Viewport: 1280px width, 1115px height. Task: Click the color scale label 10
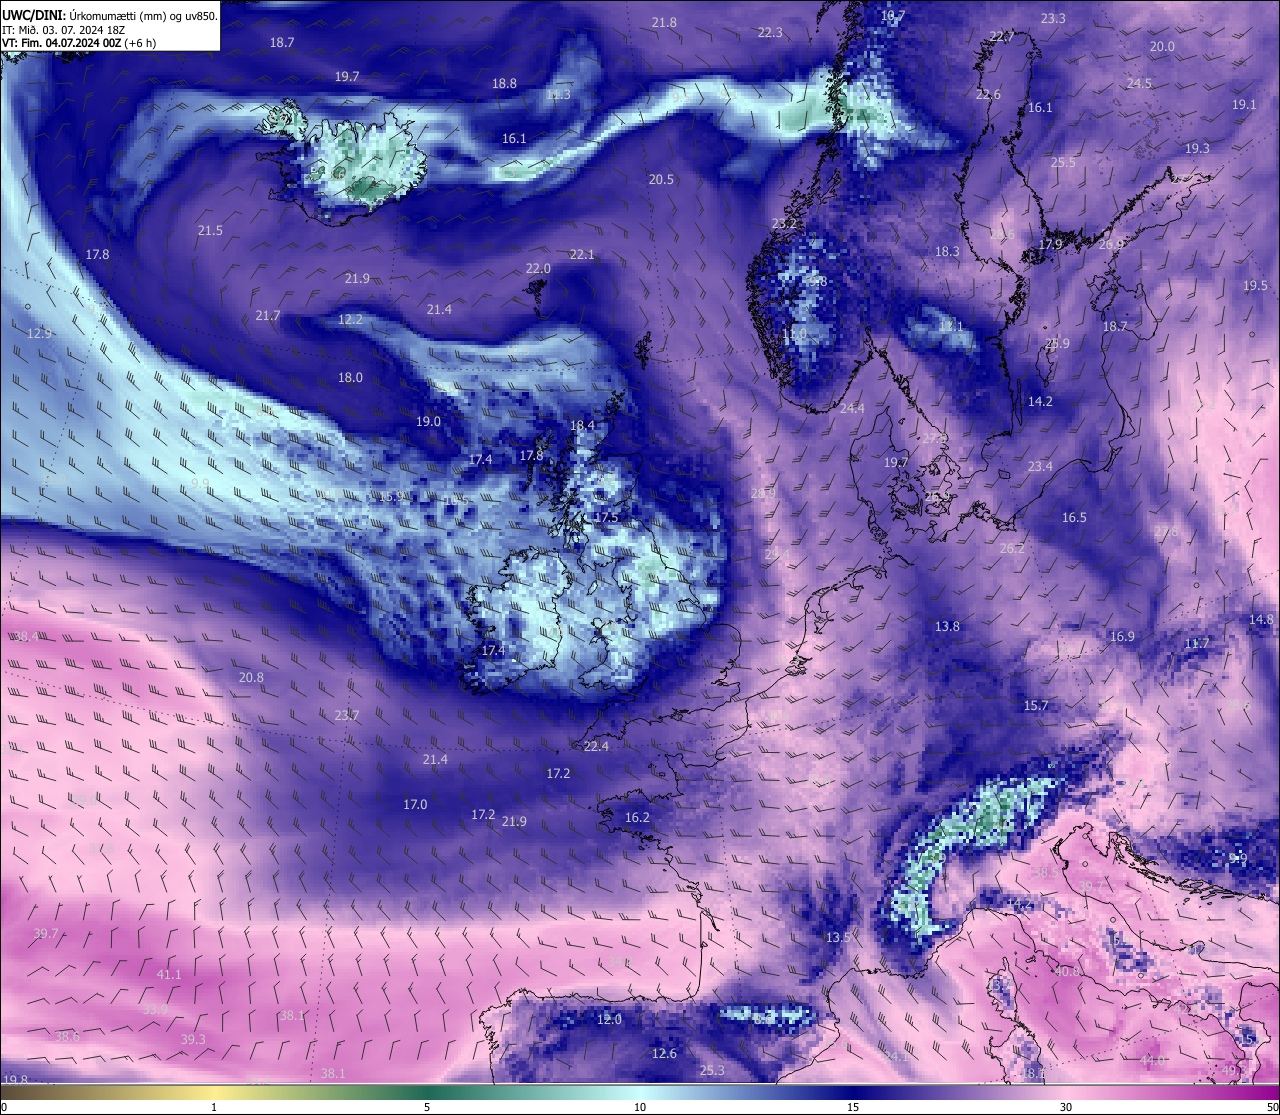point(640,1107)
